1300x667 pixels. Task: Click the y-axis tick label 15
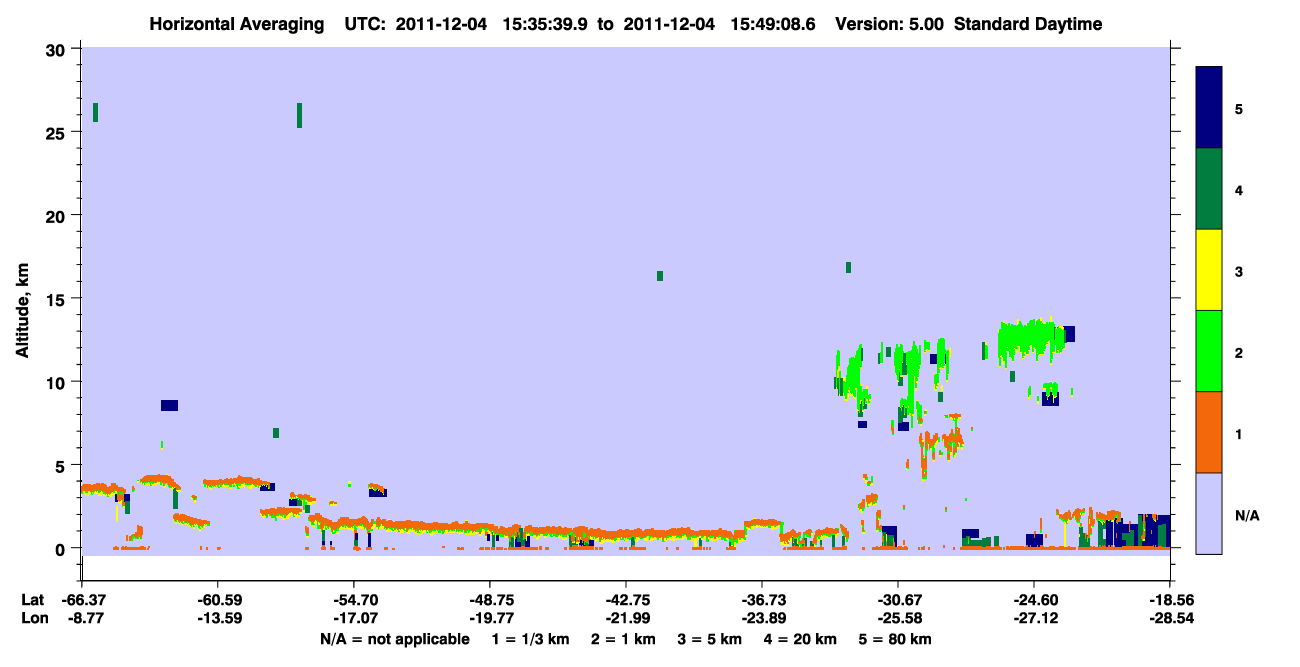56,299
